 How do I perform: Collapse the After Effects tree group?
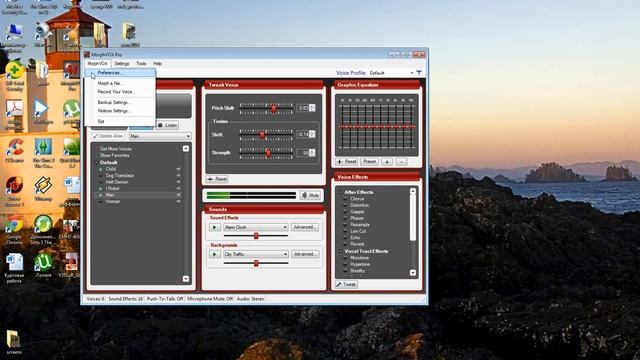coord(341,192)
